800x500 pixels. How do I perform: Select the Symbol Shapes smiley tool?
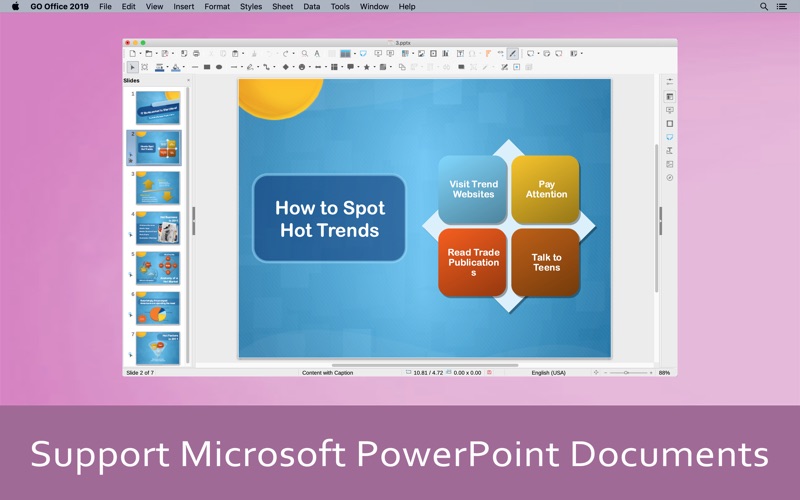[x=302, y=67]
